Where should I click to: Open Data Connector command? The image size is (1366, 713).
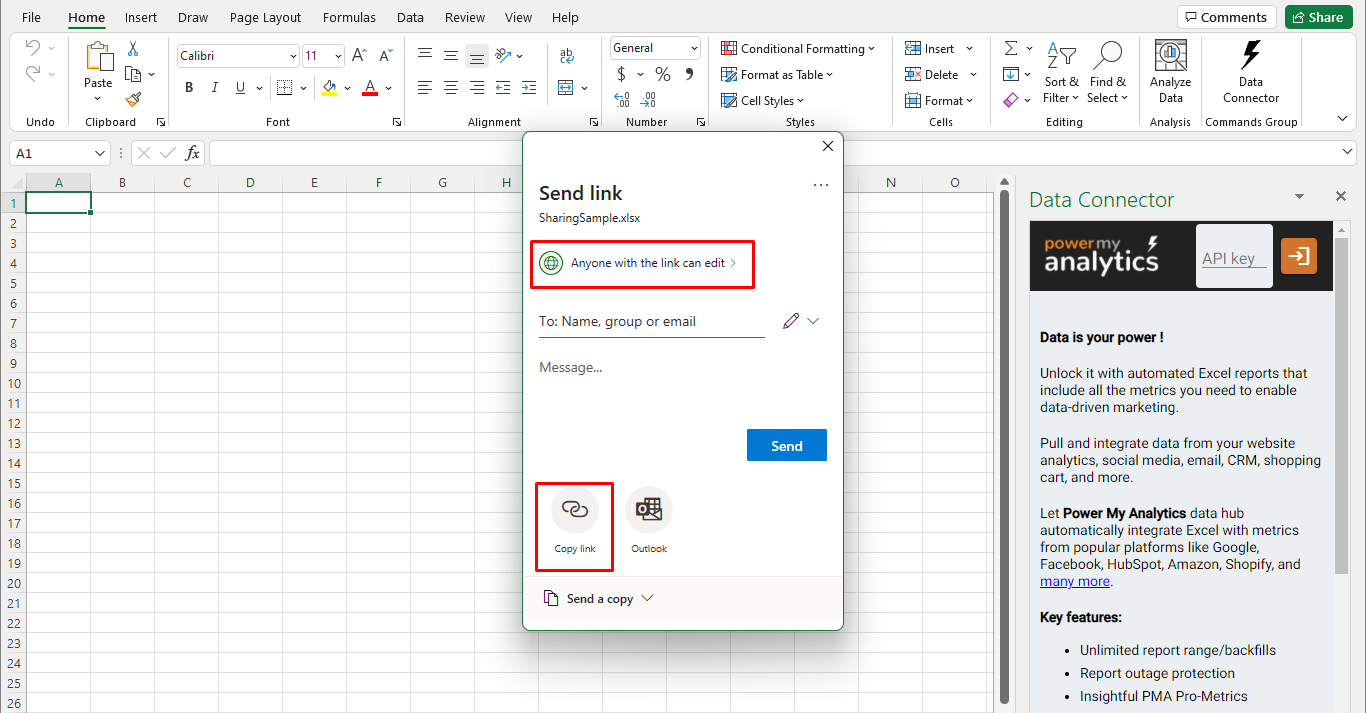1250,70
